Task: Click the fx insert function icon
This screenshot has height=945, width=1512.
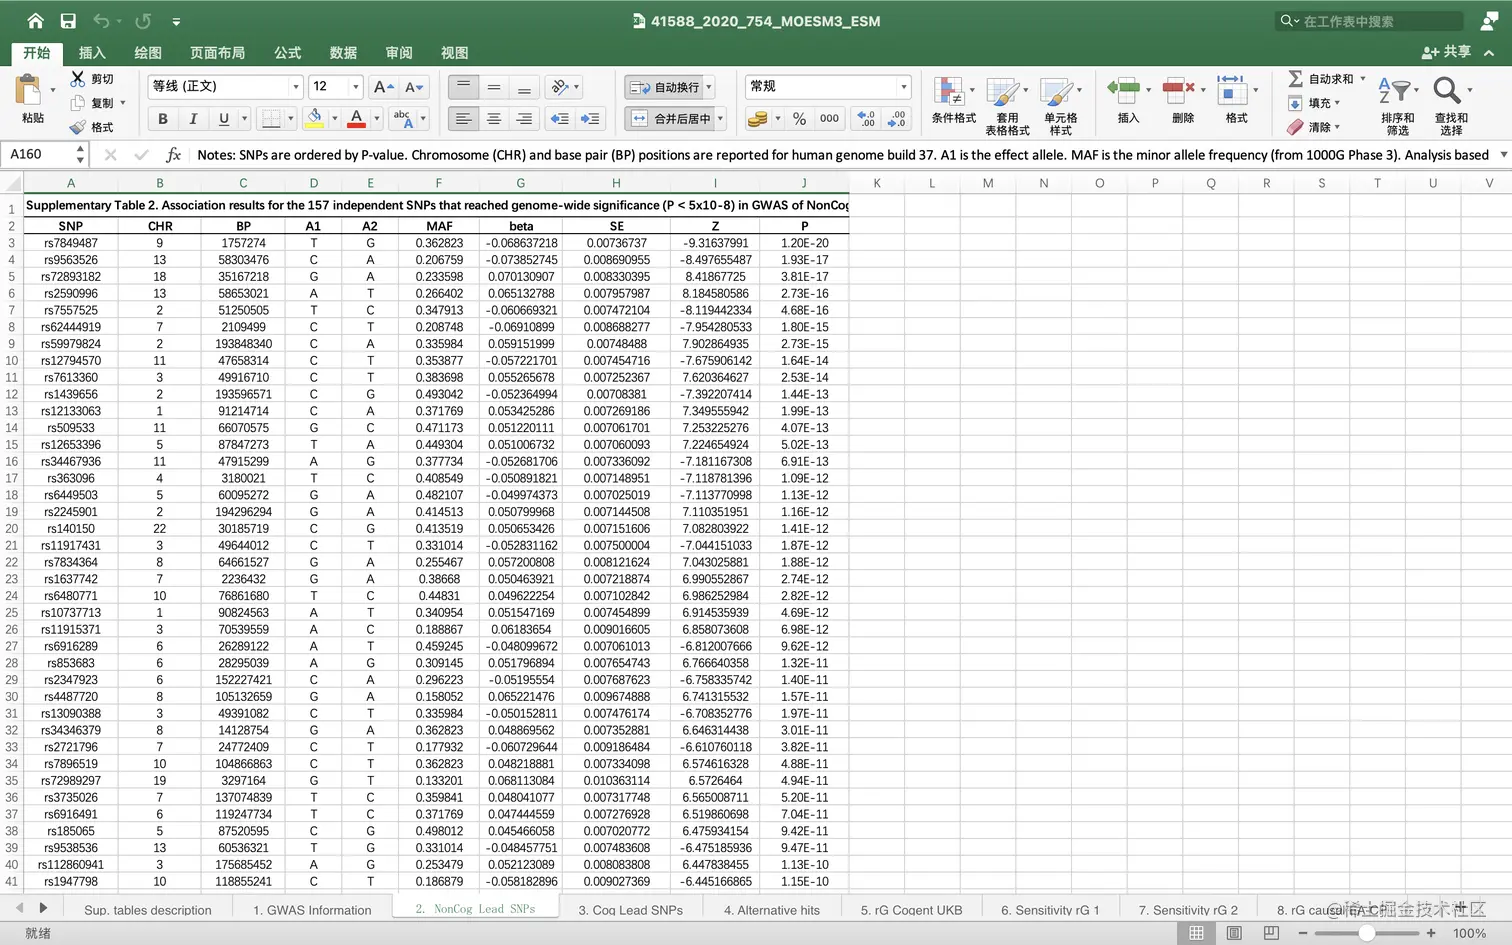Action: coord(173,154)
